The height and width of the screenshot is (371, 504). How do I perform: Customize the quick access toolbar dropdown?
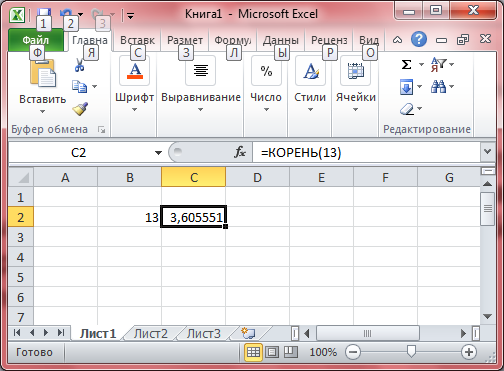130,15
